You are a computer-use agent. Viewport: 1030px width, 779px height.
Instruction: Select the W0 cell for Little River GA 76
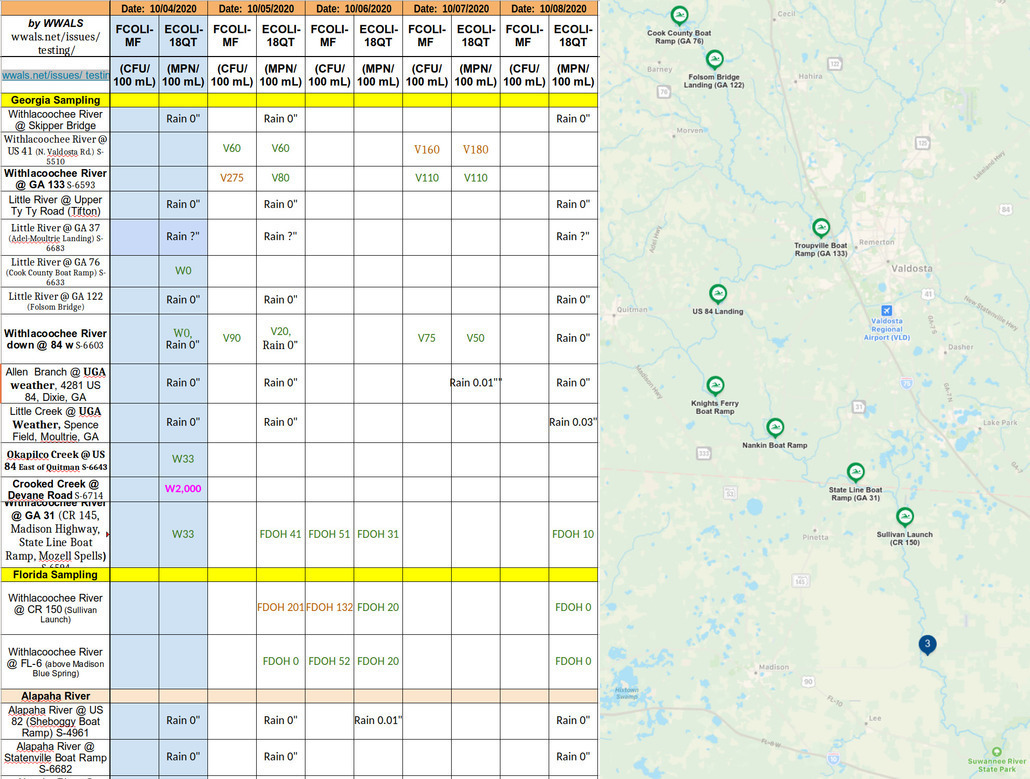183,271
